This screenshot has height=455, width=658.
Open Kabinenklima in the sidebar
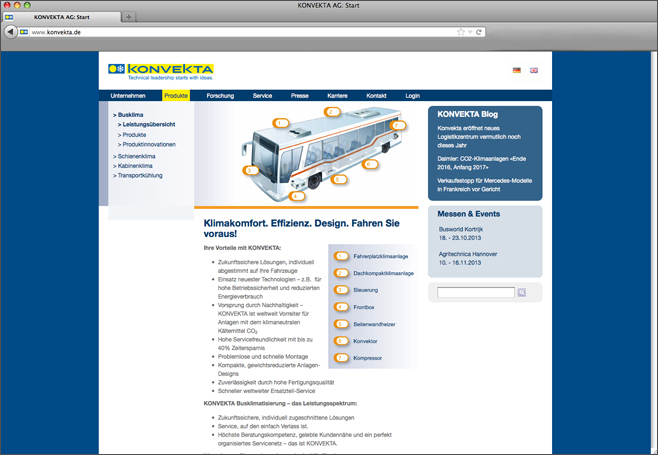point(133,166)
